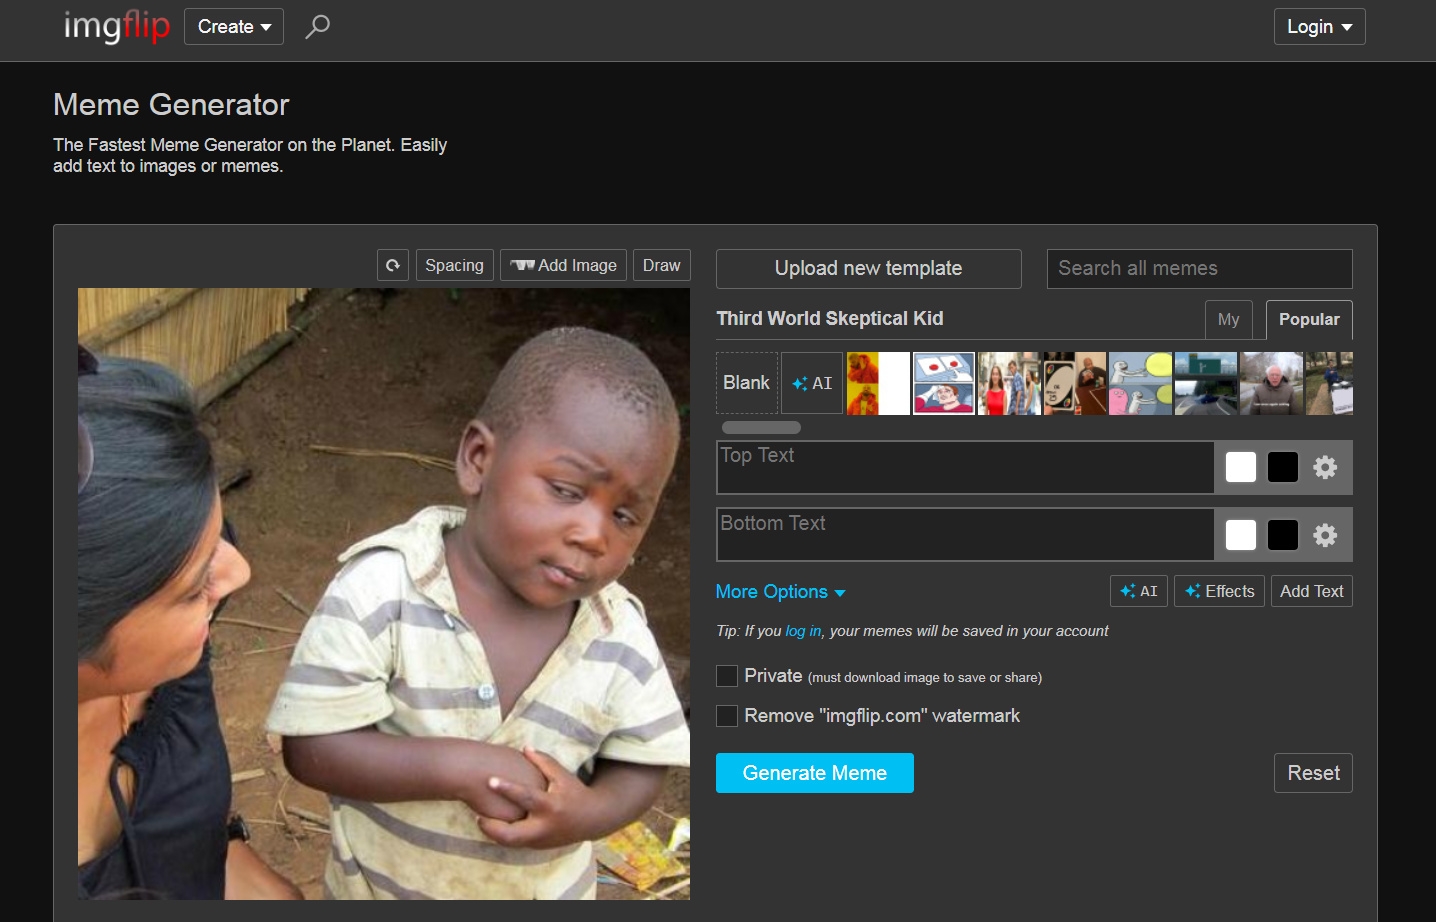The width and height of the screenshot is (1436, 922).
Task: Pick the white font color for Bottom Text
Action: 1241,535
